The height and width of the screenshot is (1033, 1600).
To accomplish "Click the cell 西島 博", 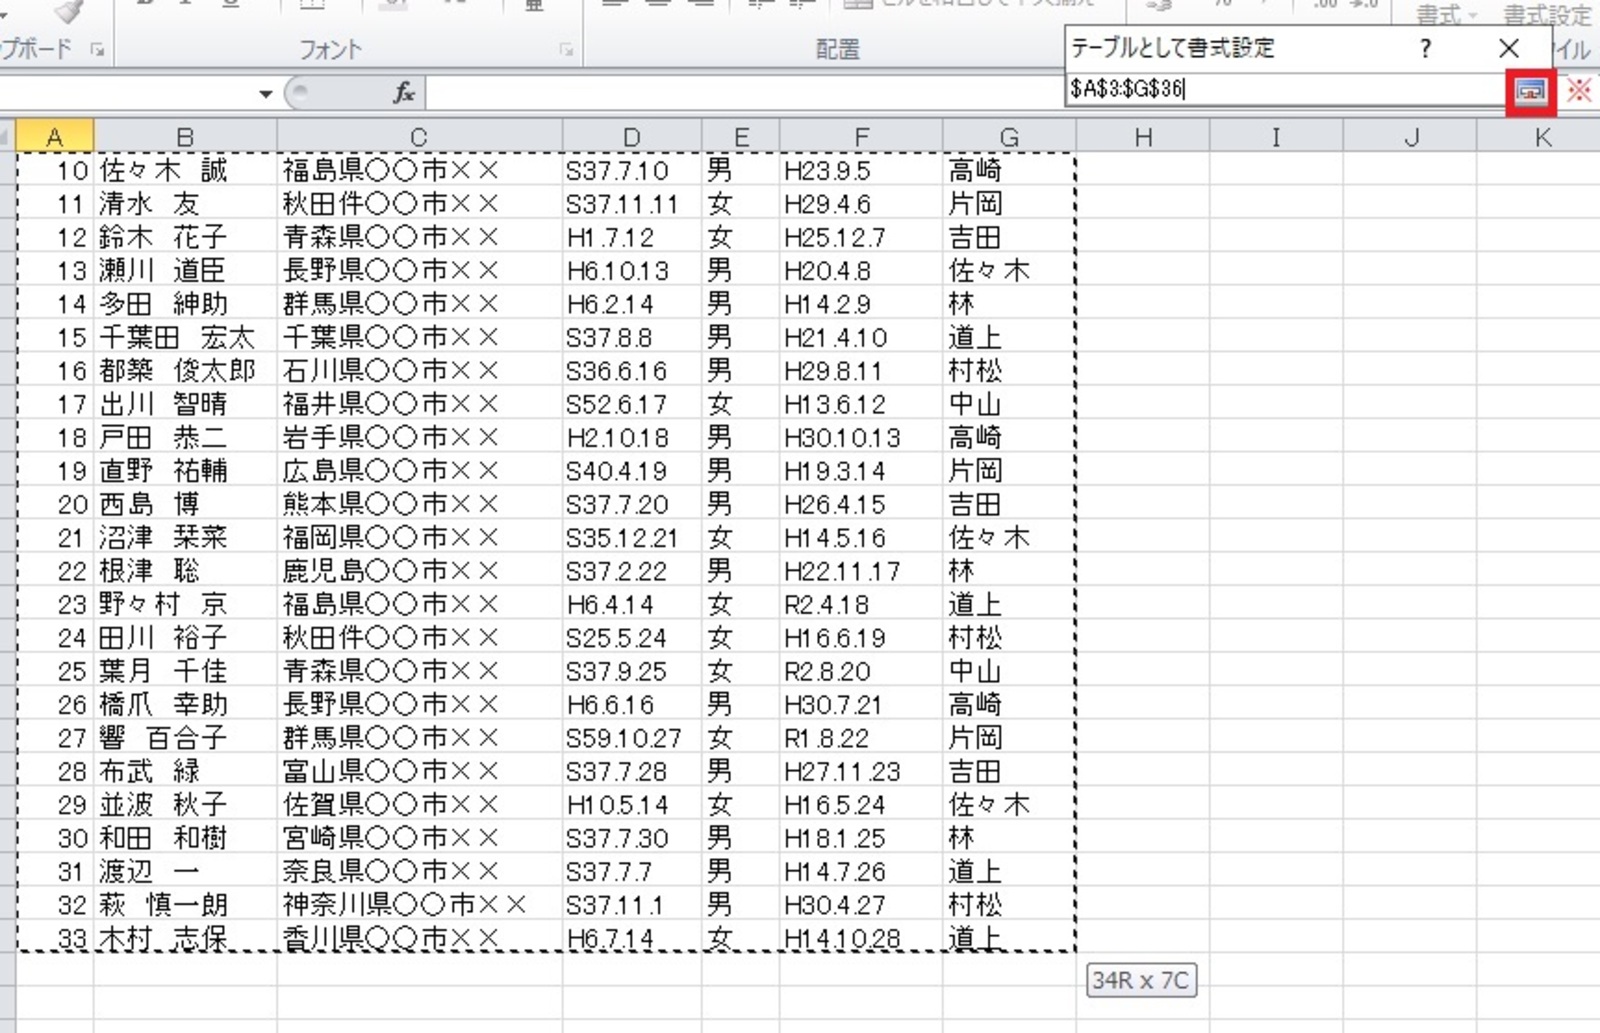I will [x=185, y=504].
